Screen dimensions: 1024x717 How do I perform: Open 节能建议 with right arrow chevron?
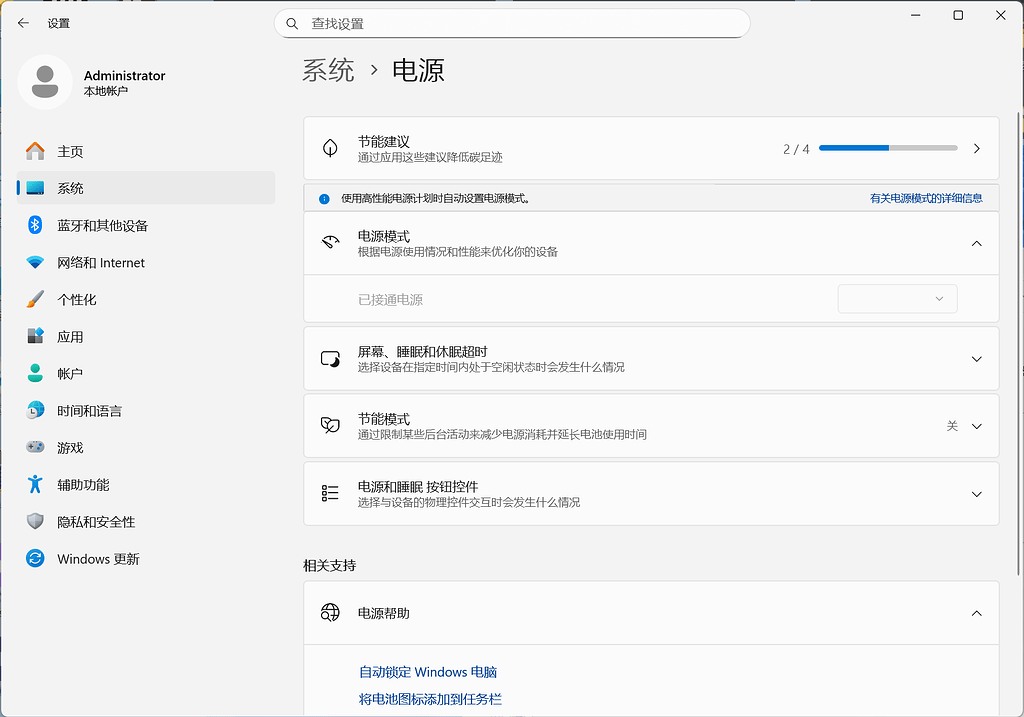click(x=976, y=149)
